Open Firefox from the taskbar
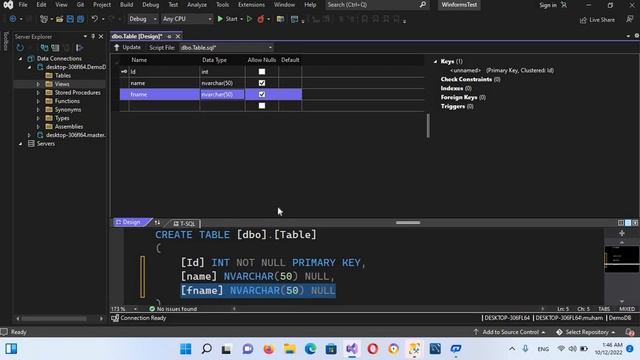The image size is (640, 360). click(x=269, y=349)
